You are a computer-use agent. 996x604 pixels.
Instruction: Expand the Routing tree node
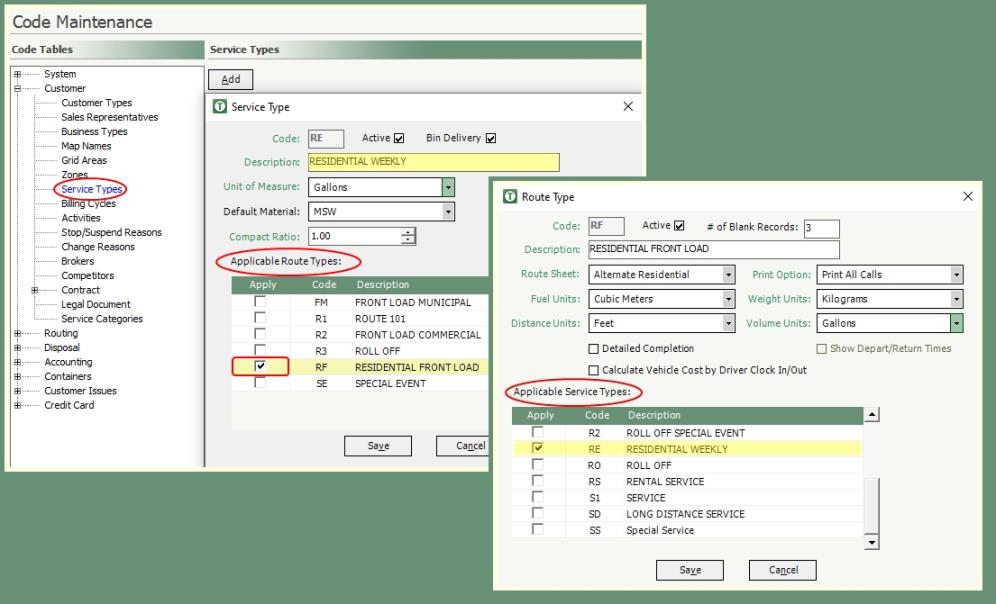pos(17,333)
